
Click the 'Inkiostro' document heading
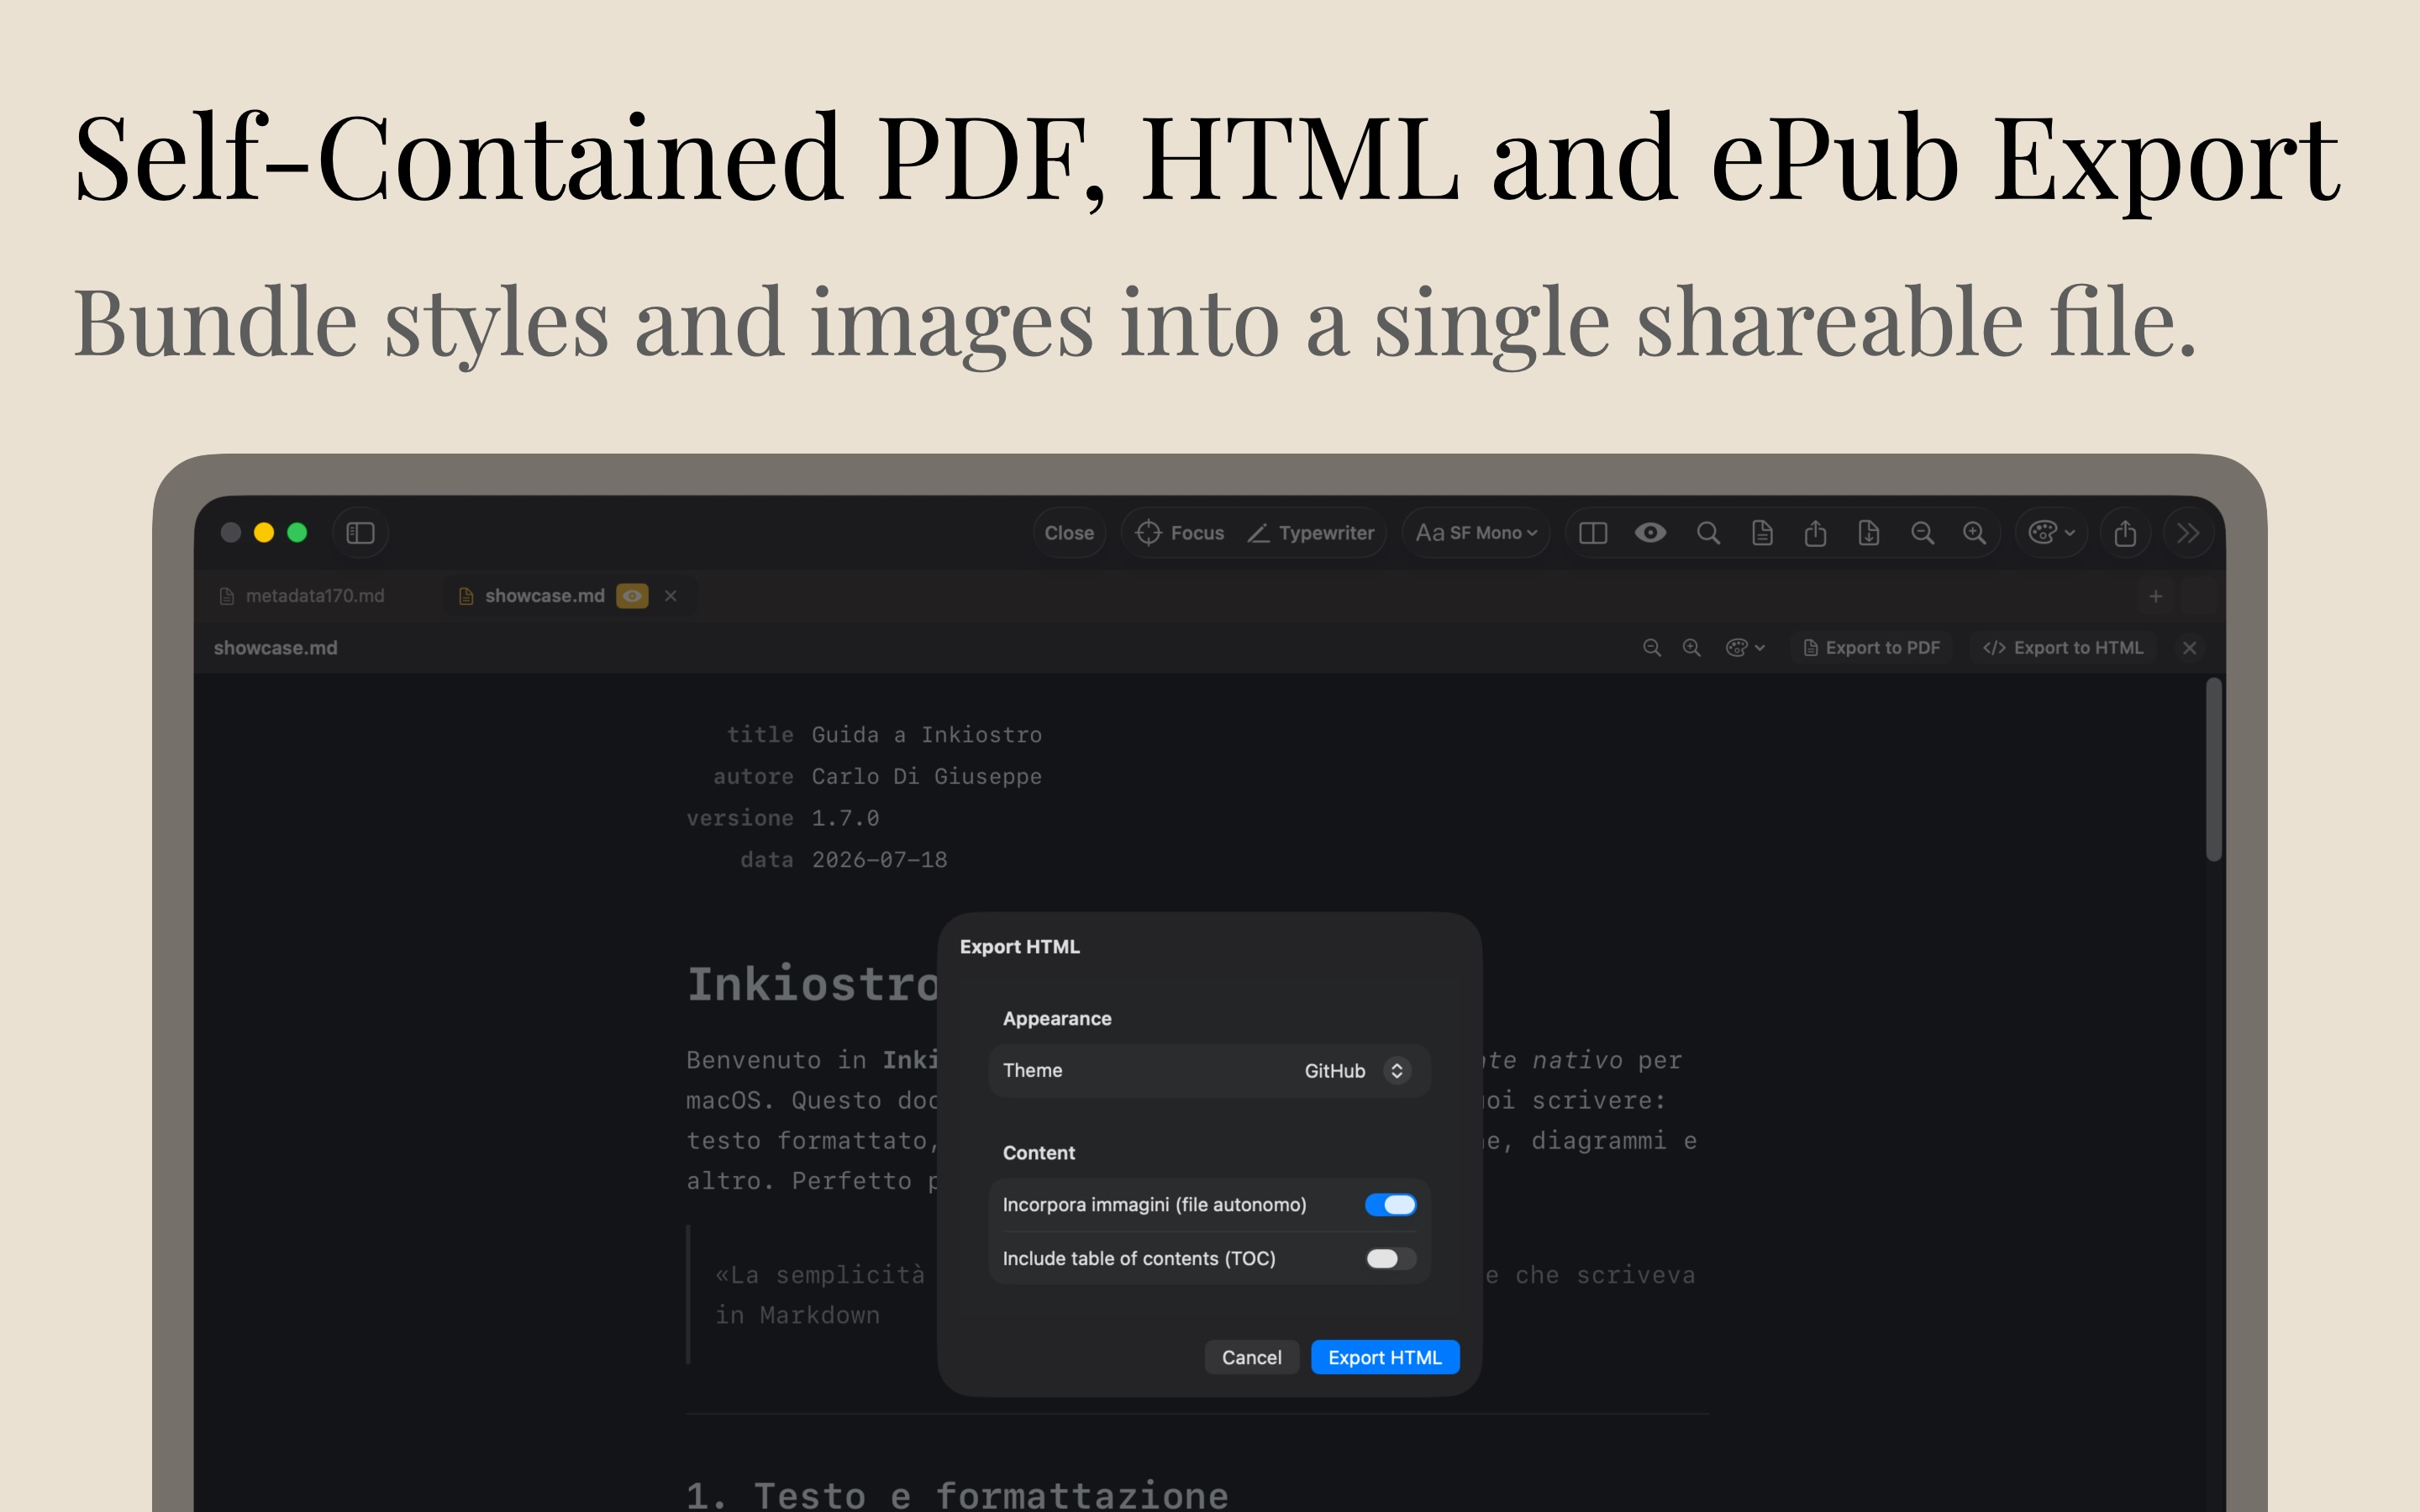click(812, 984)
